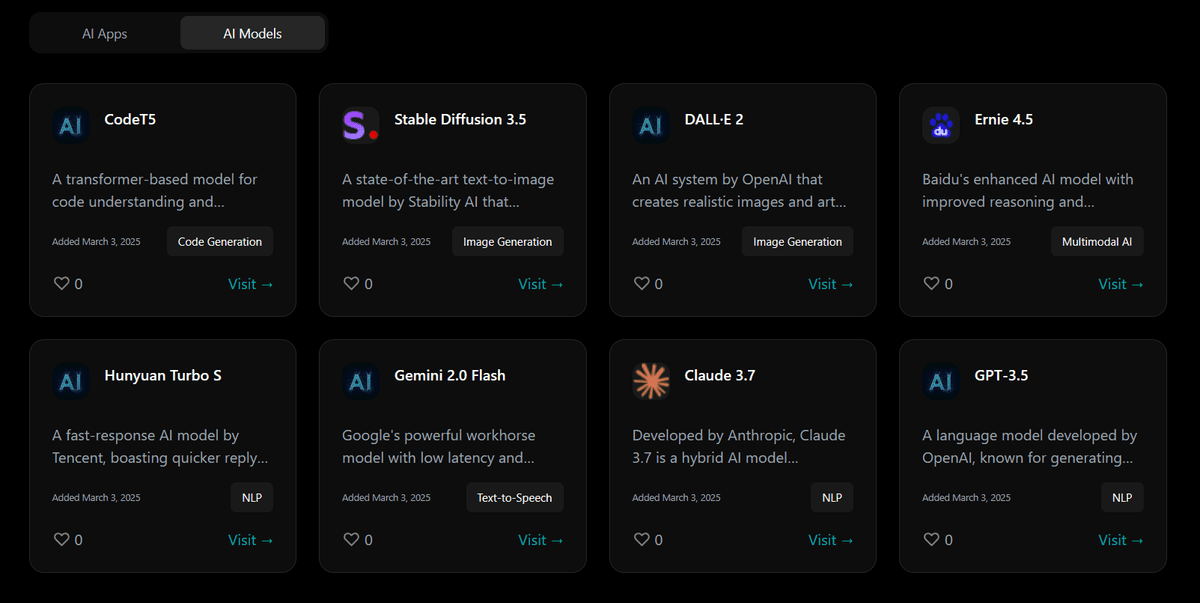Click the Code Generation tag on CodeT5

click(x=220, y=242)
